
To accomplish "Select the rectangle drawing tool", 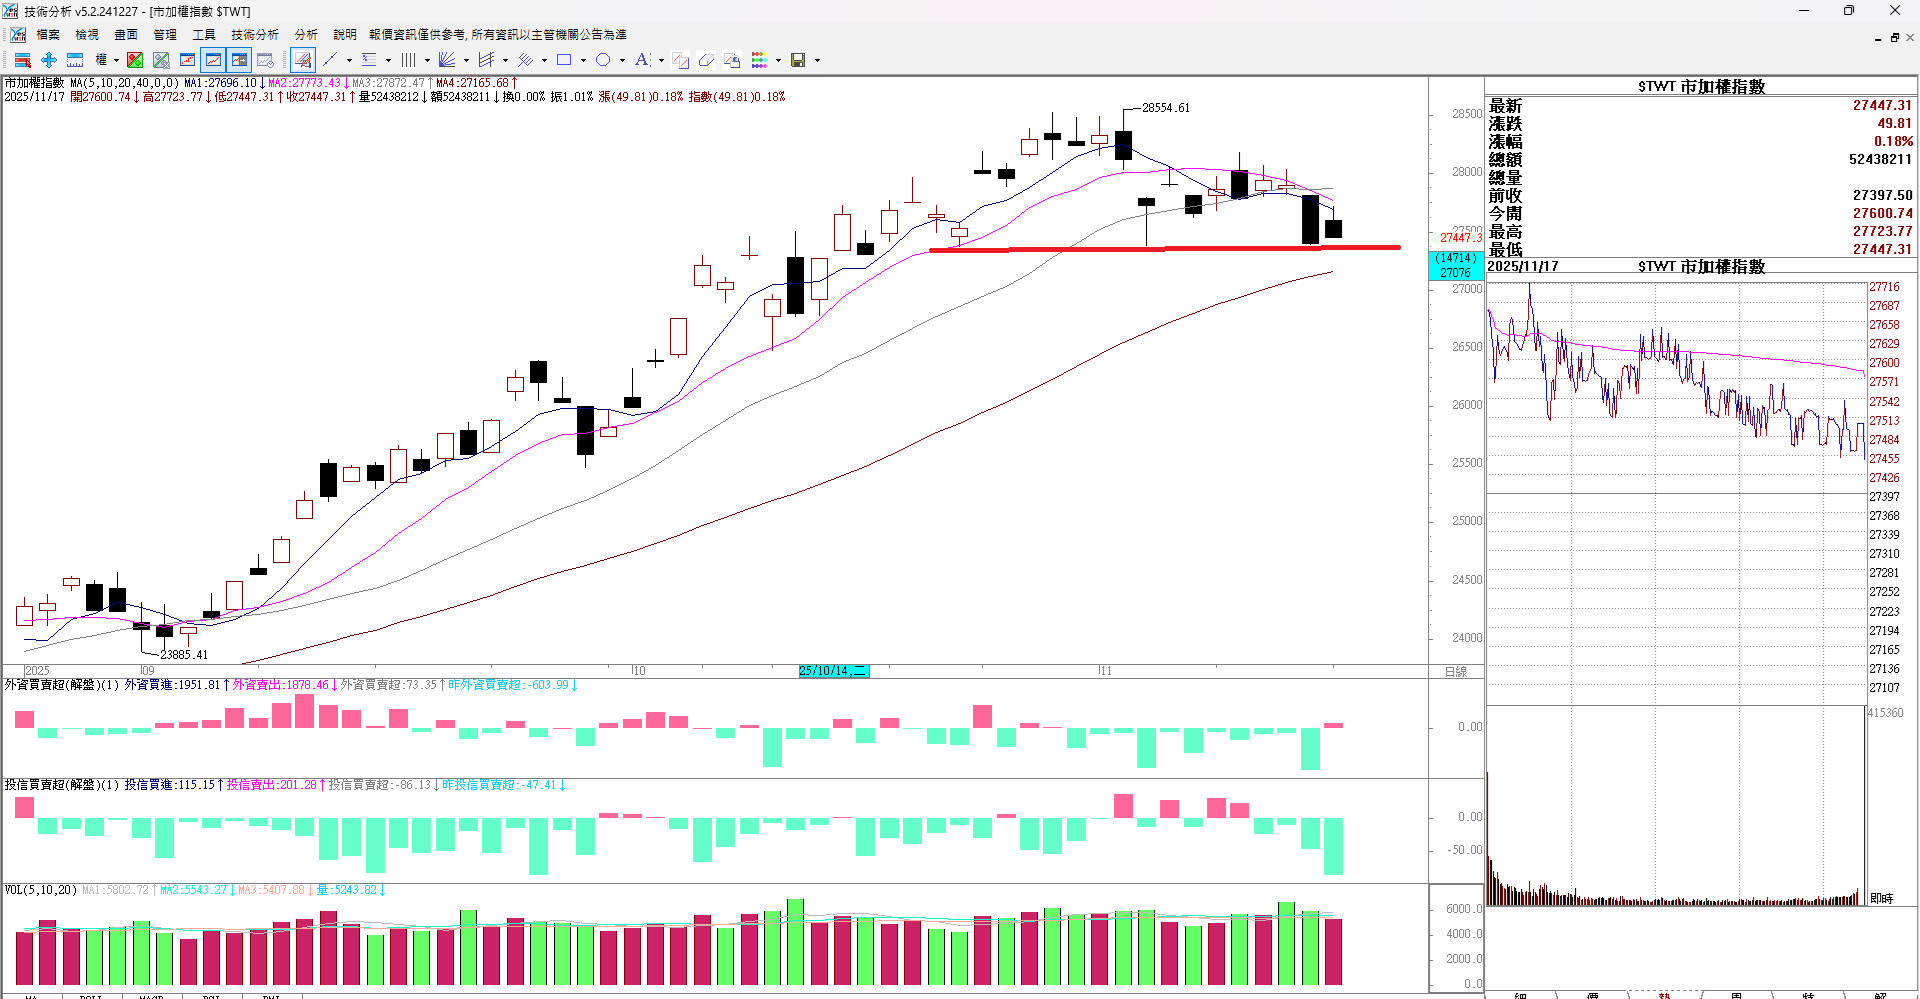I will point(564,60).
